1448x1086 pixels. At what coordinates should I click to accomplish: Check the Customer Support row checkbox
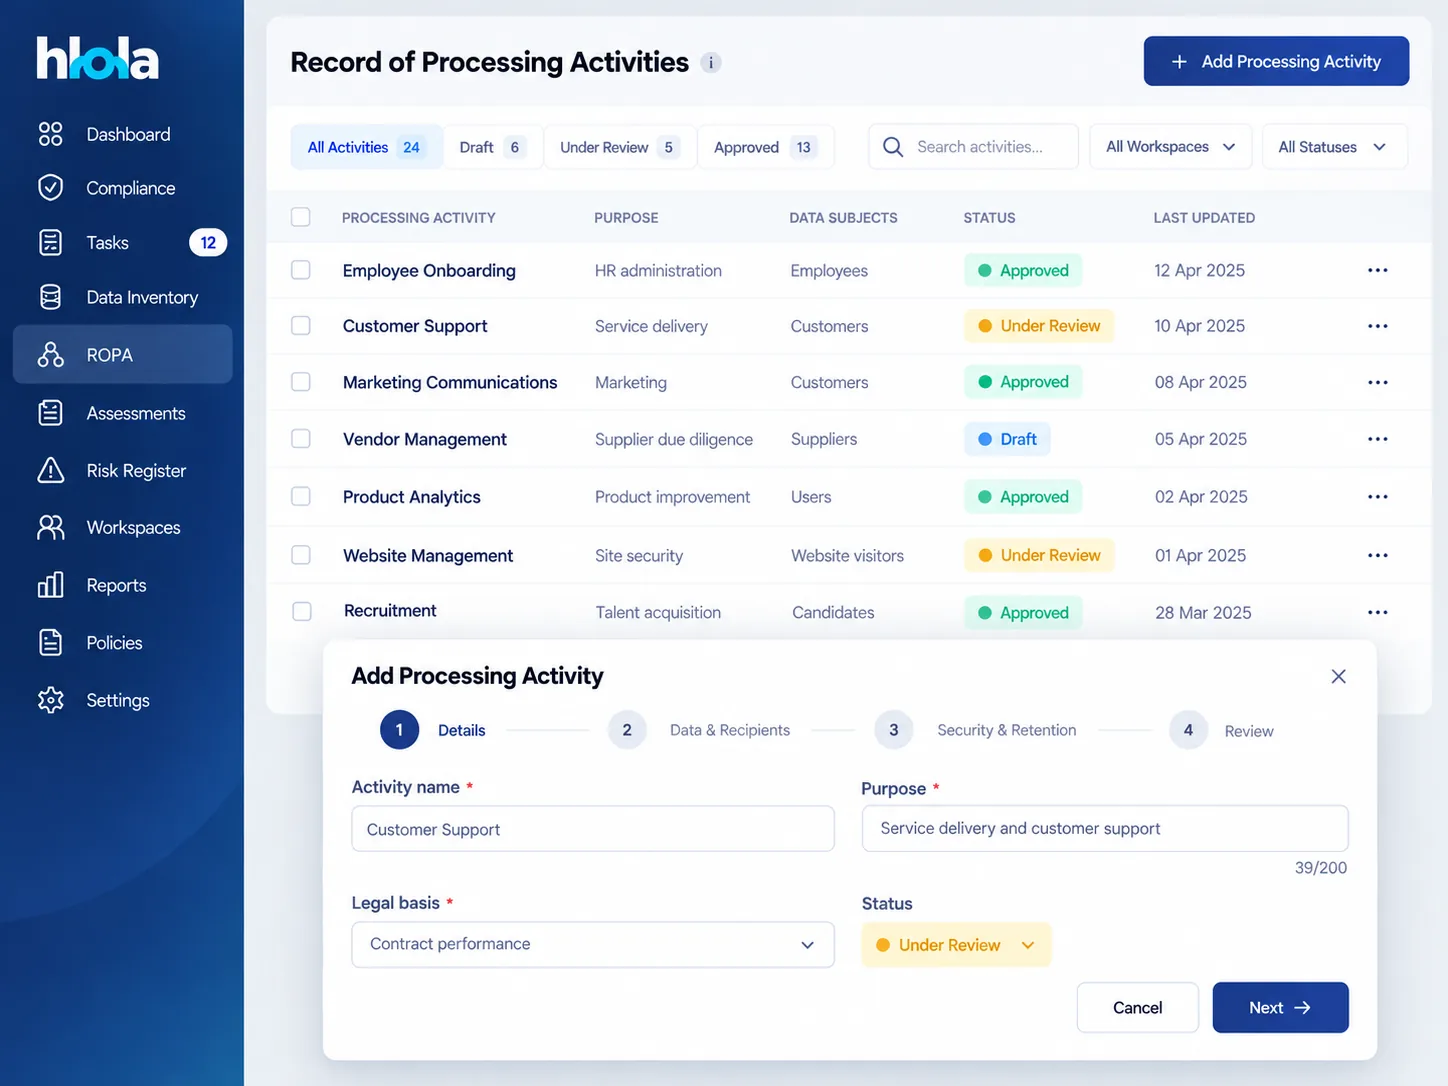click(x=300, y=326)
